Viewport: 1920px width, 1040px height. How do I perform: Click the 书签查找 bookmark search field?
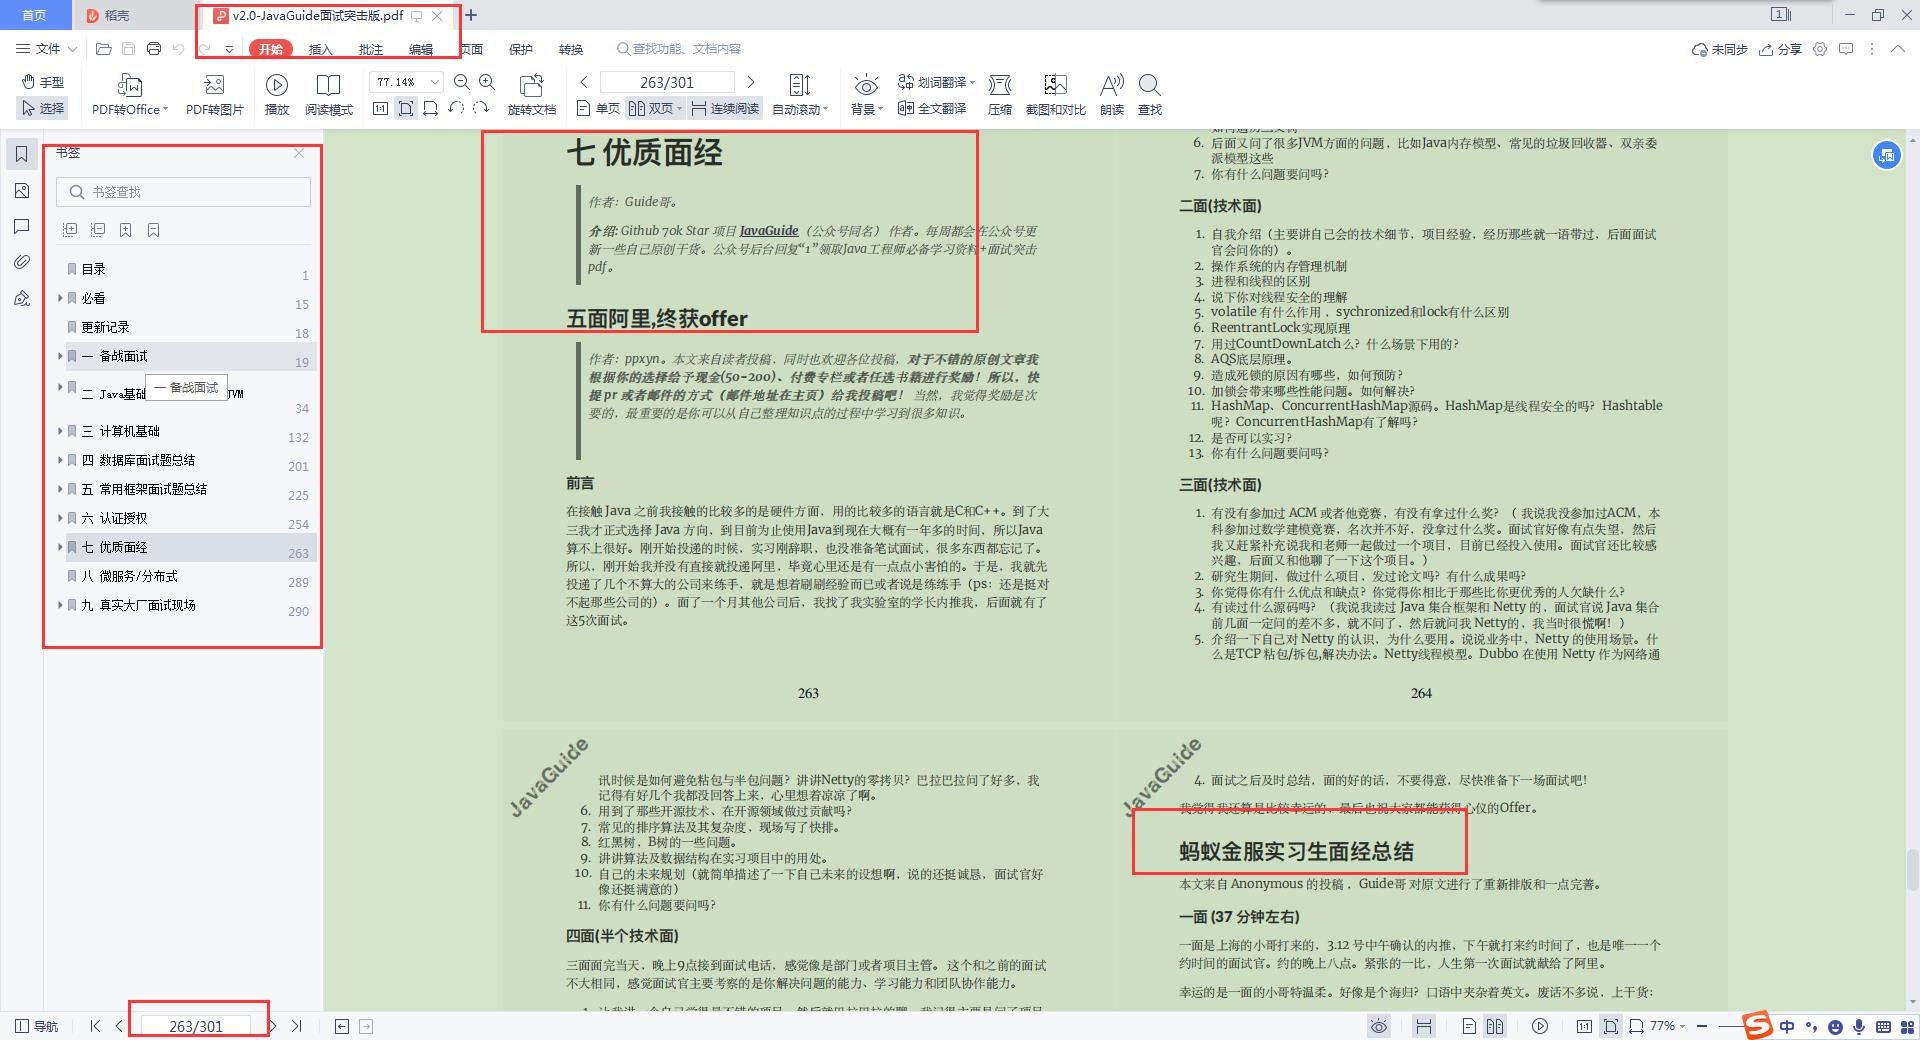(183, 192)
